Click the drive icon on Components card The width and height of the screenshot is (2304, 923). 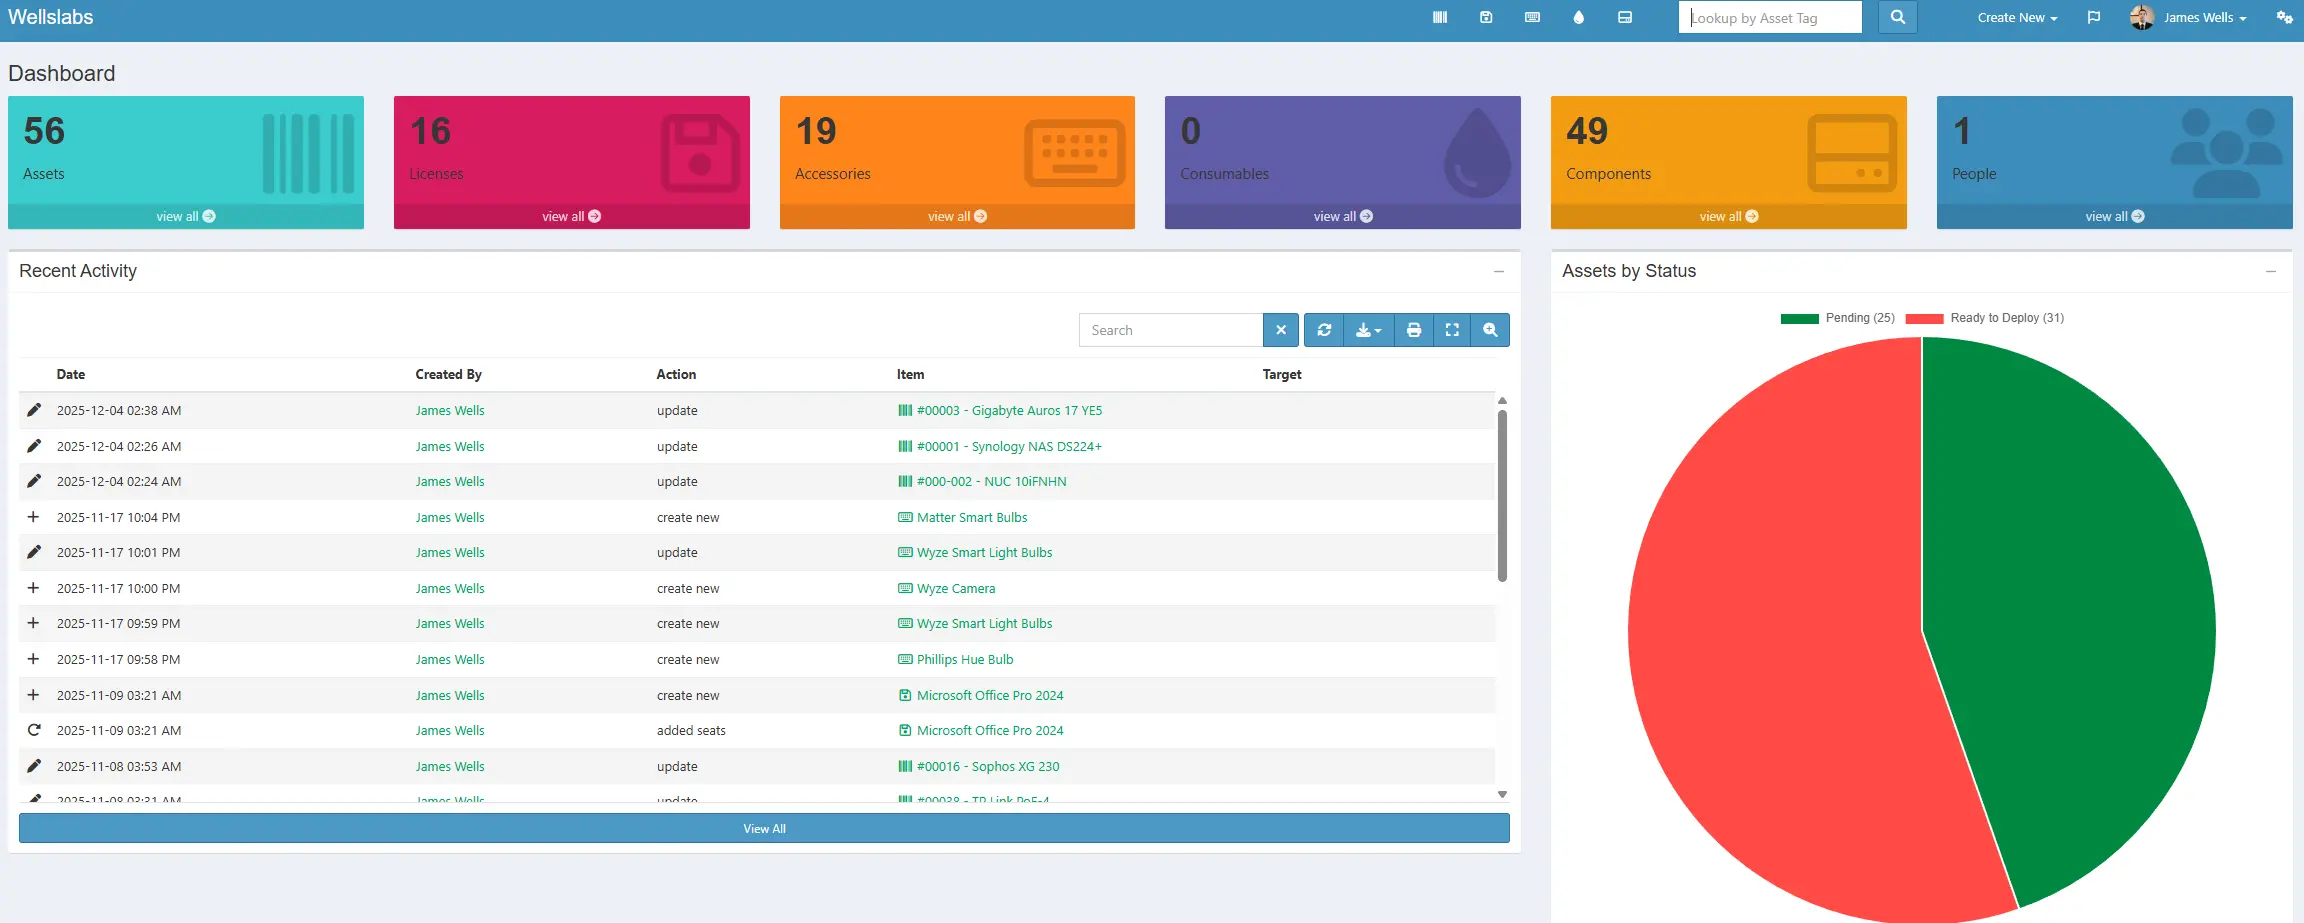pyautogui.click(x=1852, y=153)
